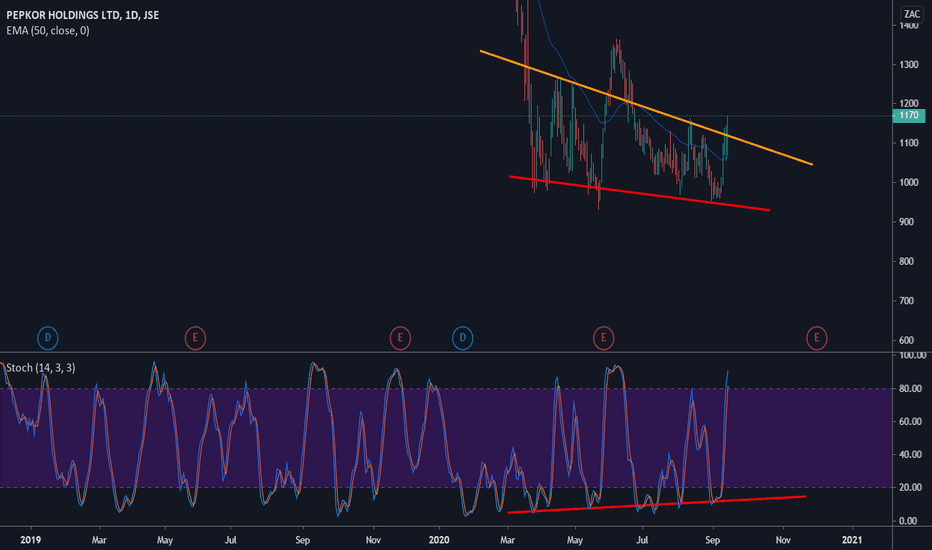
Task: Click the 1000 price axis label
Action: [909, 183]
